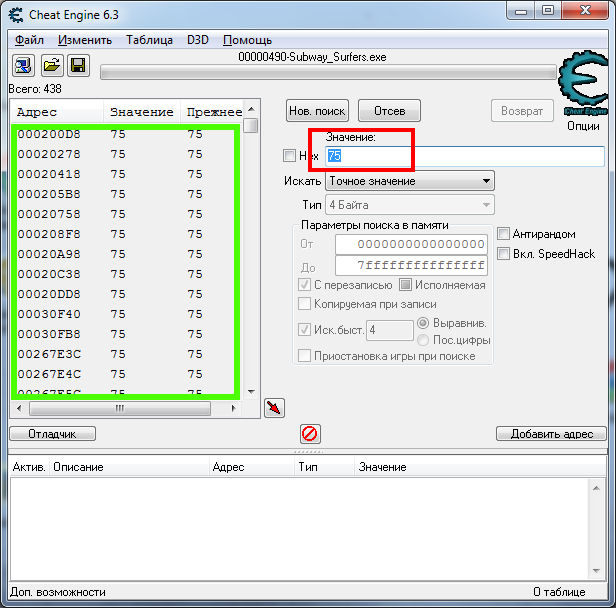The height and width of the screenshot is (608, 616).
Task: Open the Таблица menu
Action: tap(149, 40)
